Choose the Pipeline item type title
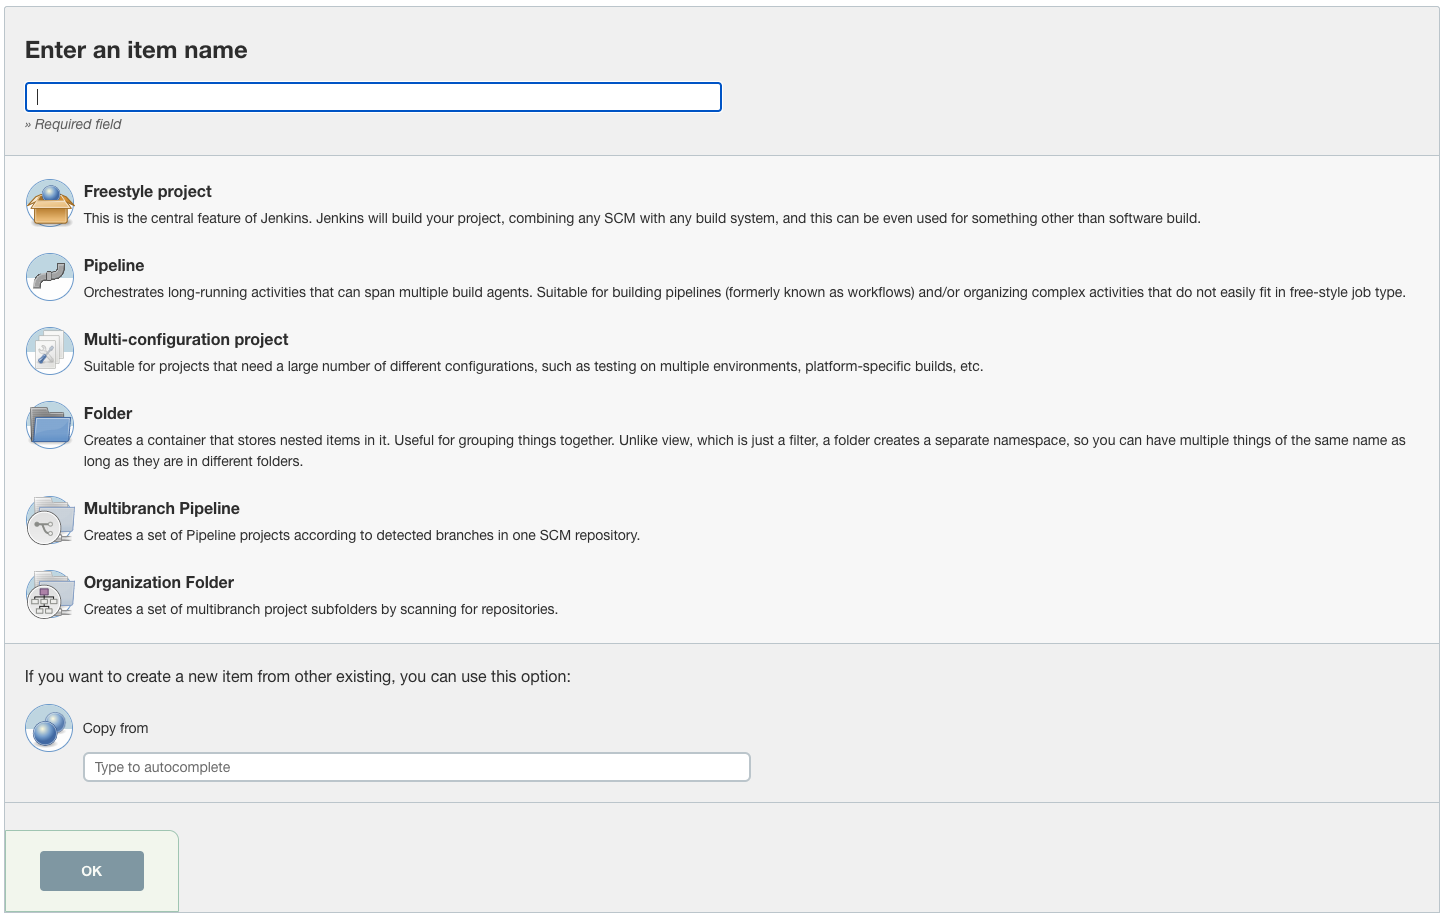Image resolution: width=1450 pixels, height=918 pixels. [x=114, y=265]
